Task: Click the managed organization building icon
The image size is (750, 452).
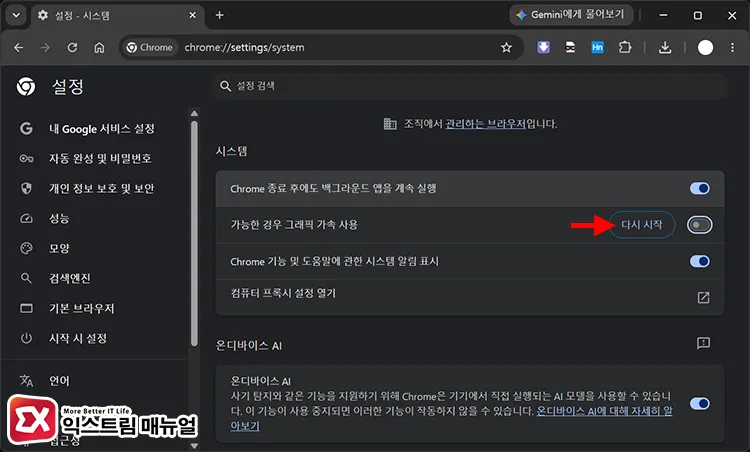Action: 390,124
